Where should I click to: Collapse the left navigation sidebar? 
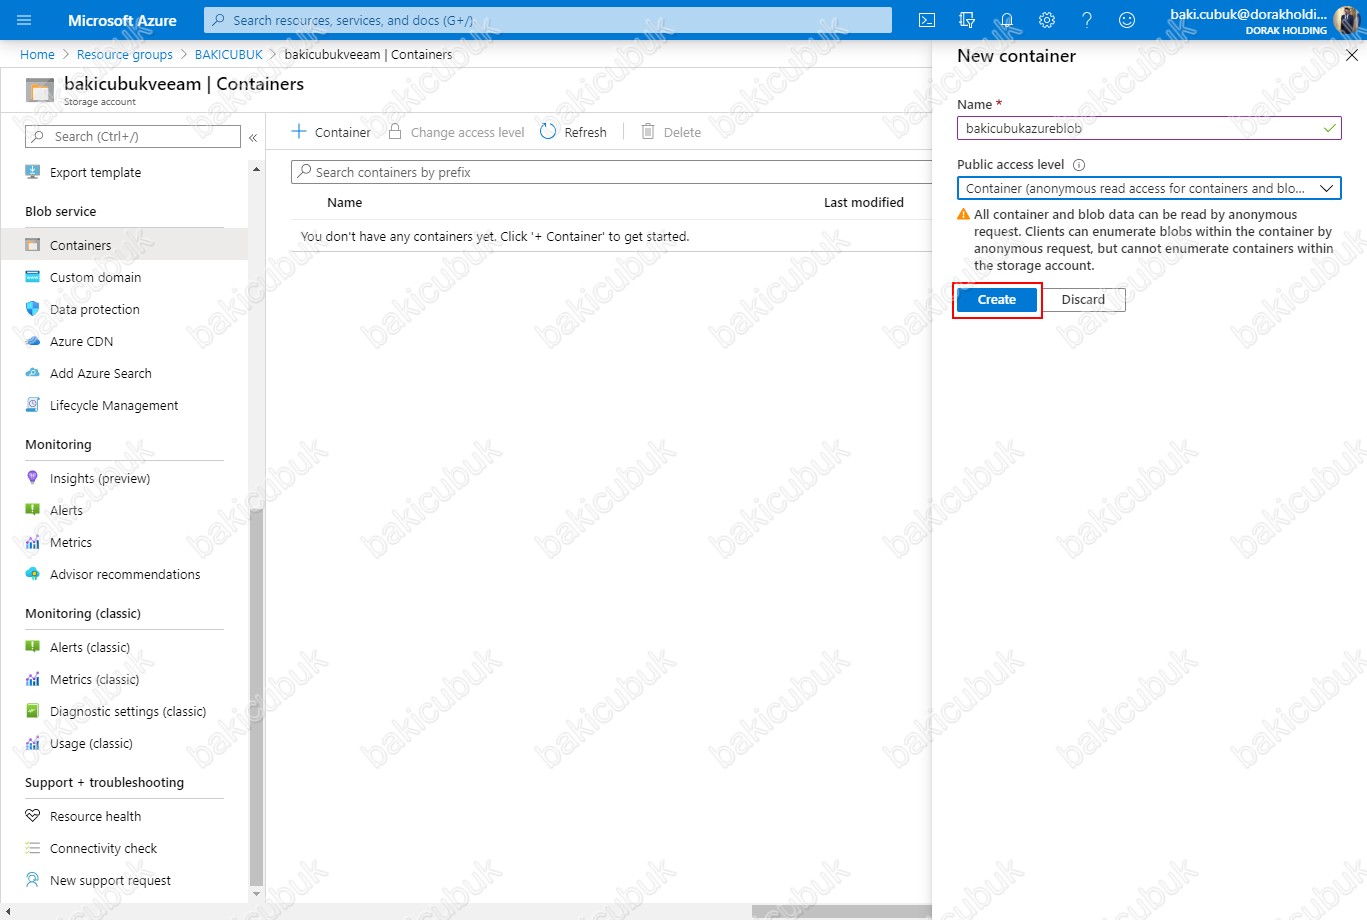253,137
